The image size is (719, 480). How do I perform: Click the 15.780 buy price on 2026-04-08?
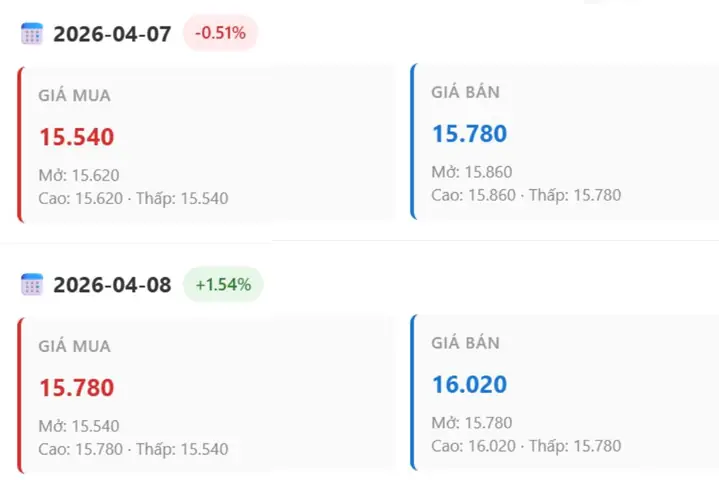point(77,388)
